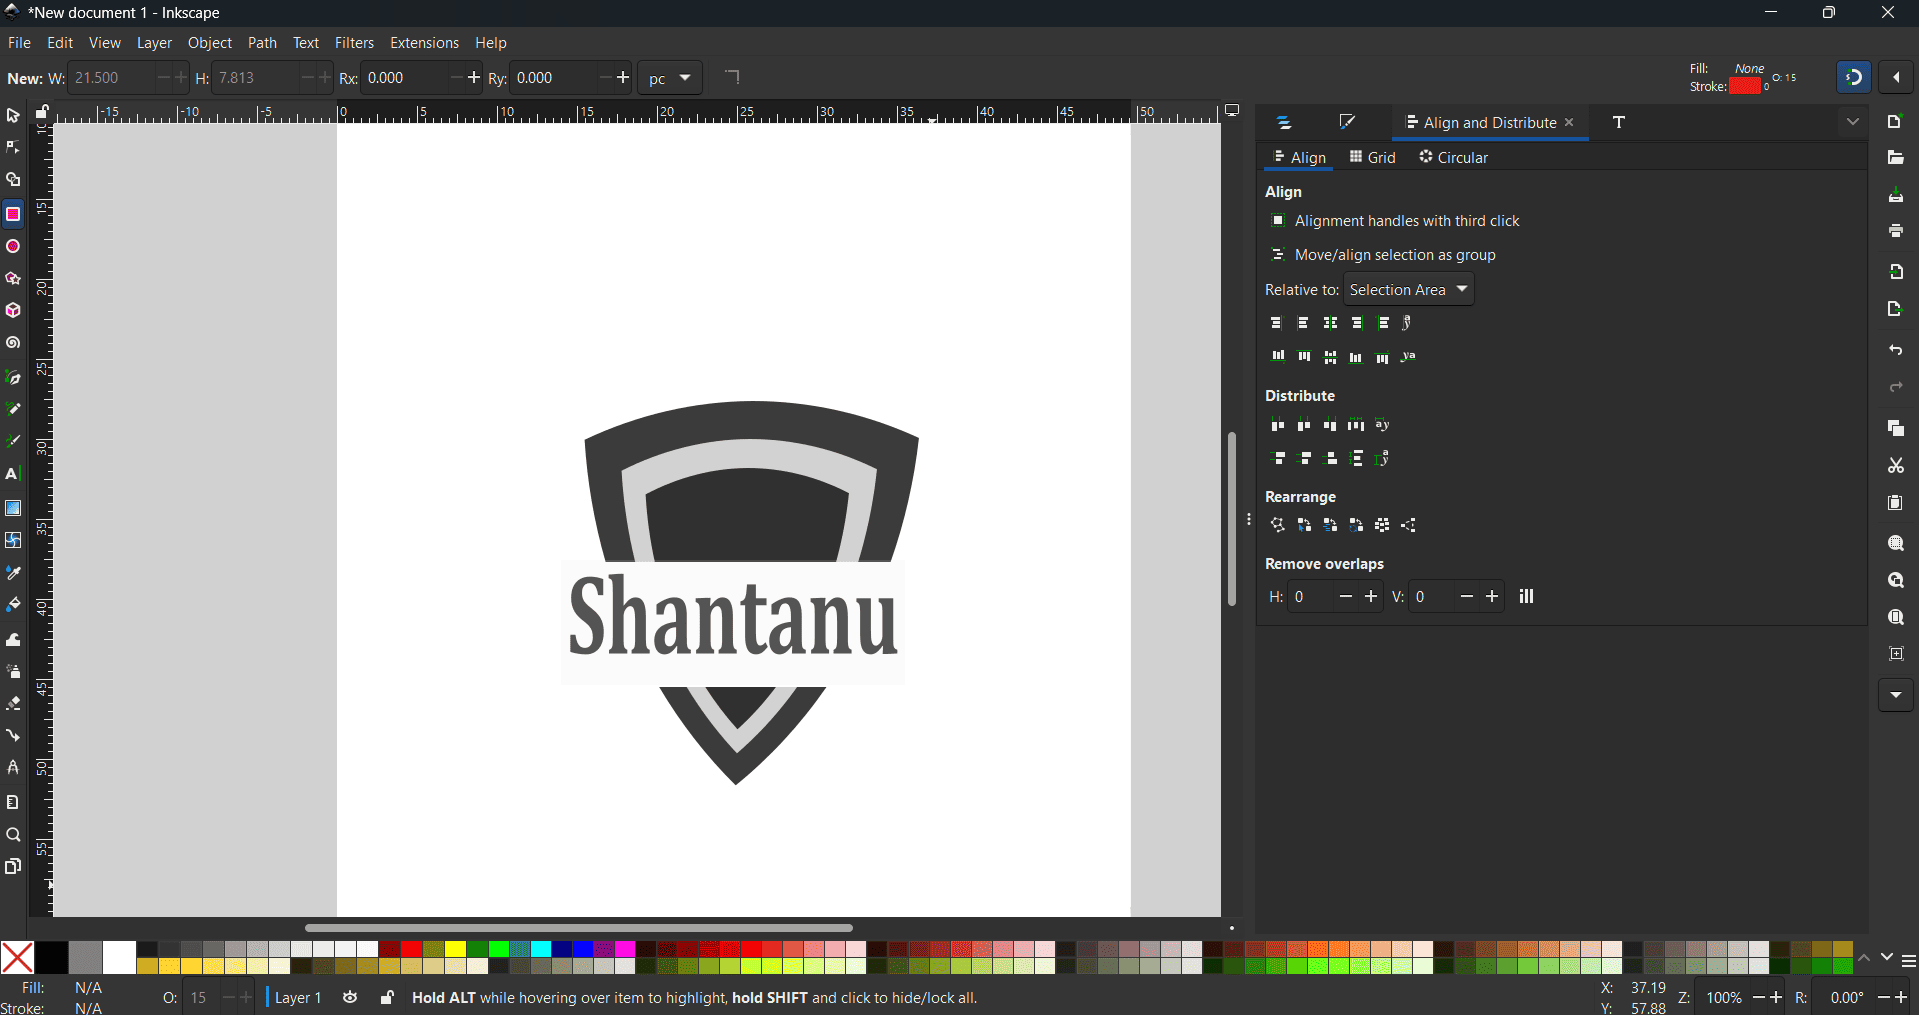Select the bright red palette swatch
Image resolution: width=1919 pixels, height=1015 pixels.
(x=411, y=949)
